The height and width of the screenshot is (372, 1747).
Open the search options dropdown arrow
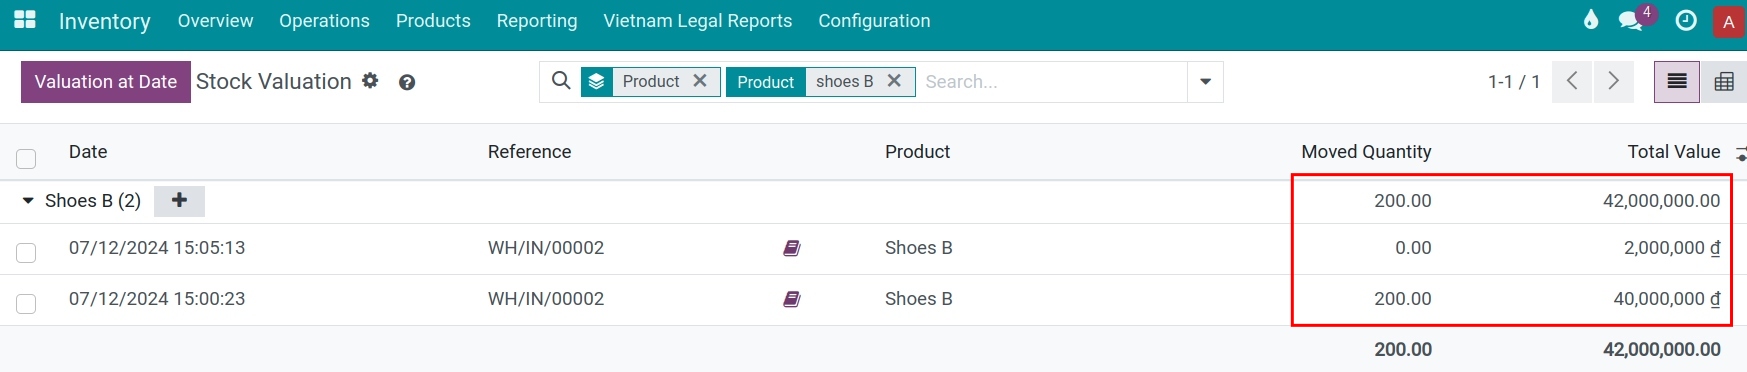pos(1205,82)
